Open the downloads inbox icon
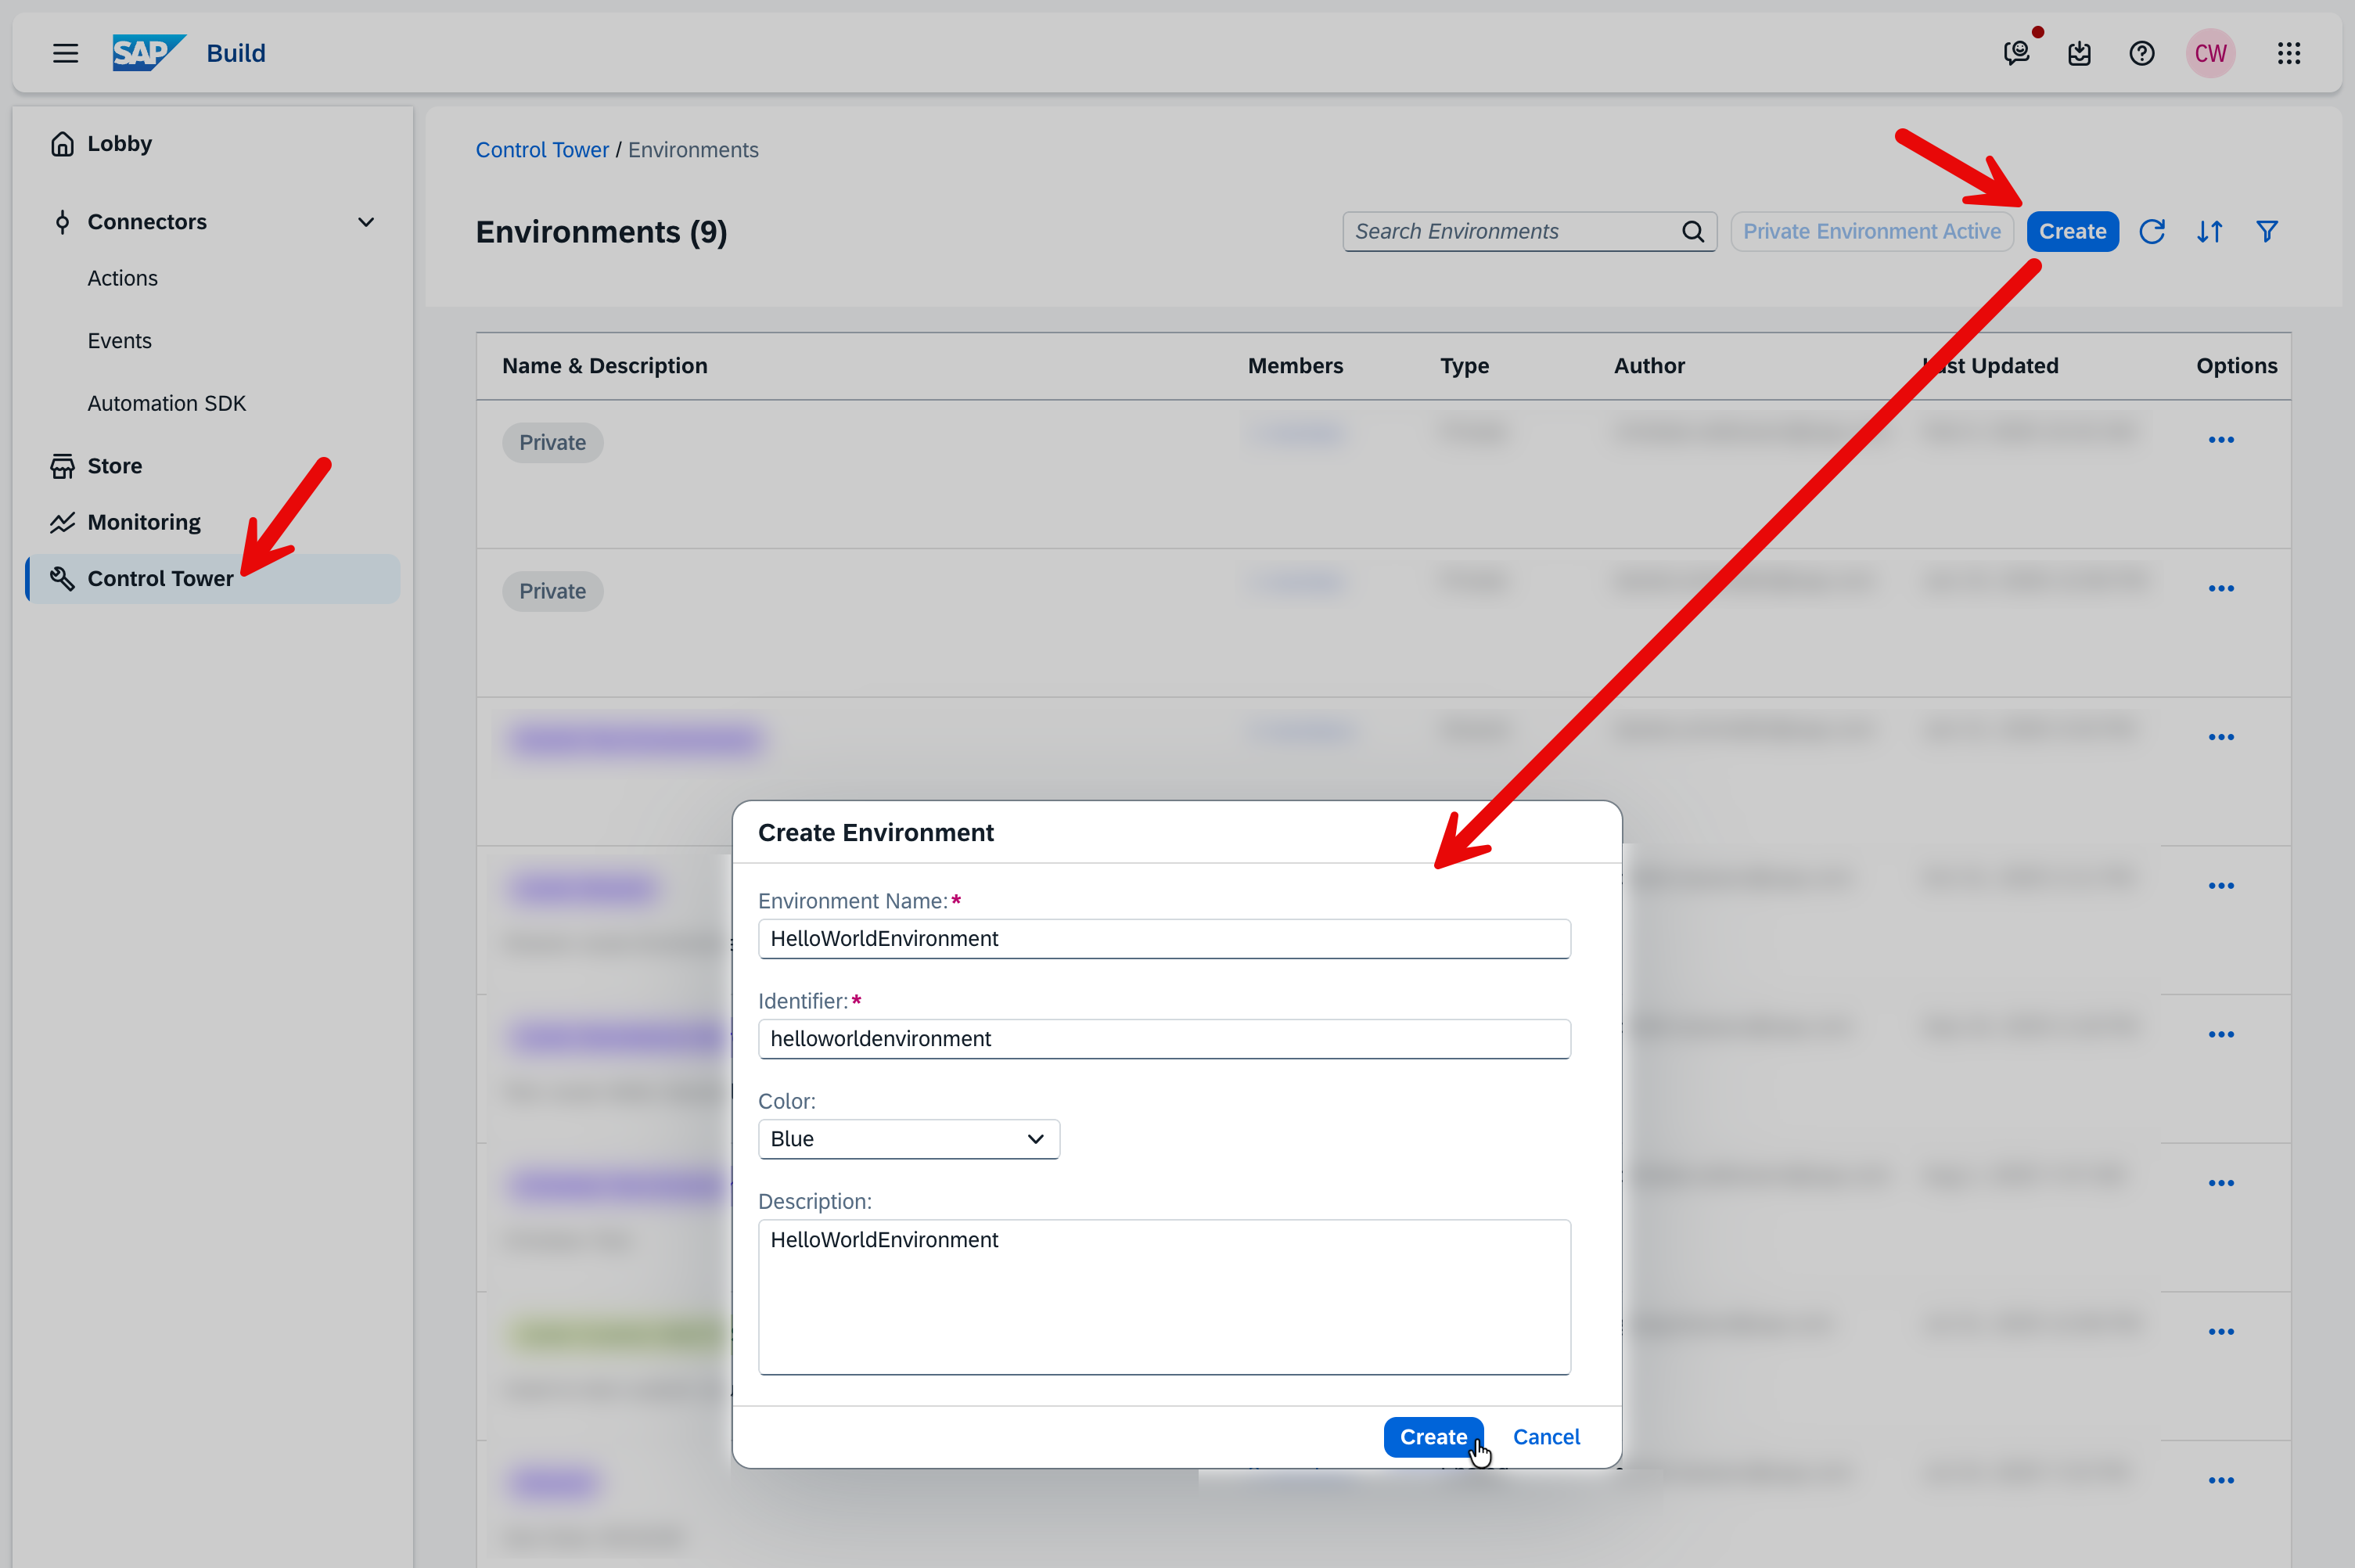The image size is (2355, 1568). (x=2079, y=53)
